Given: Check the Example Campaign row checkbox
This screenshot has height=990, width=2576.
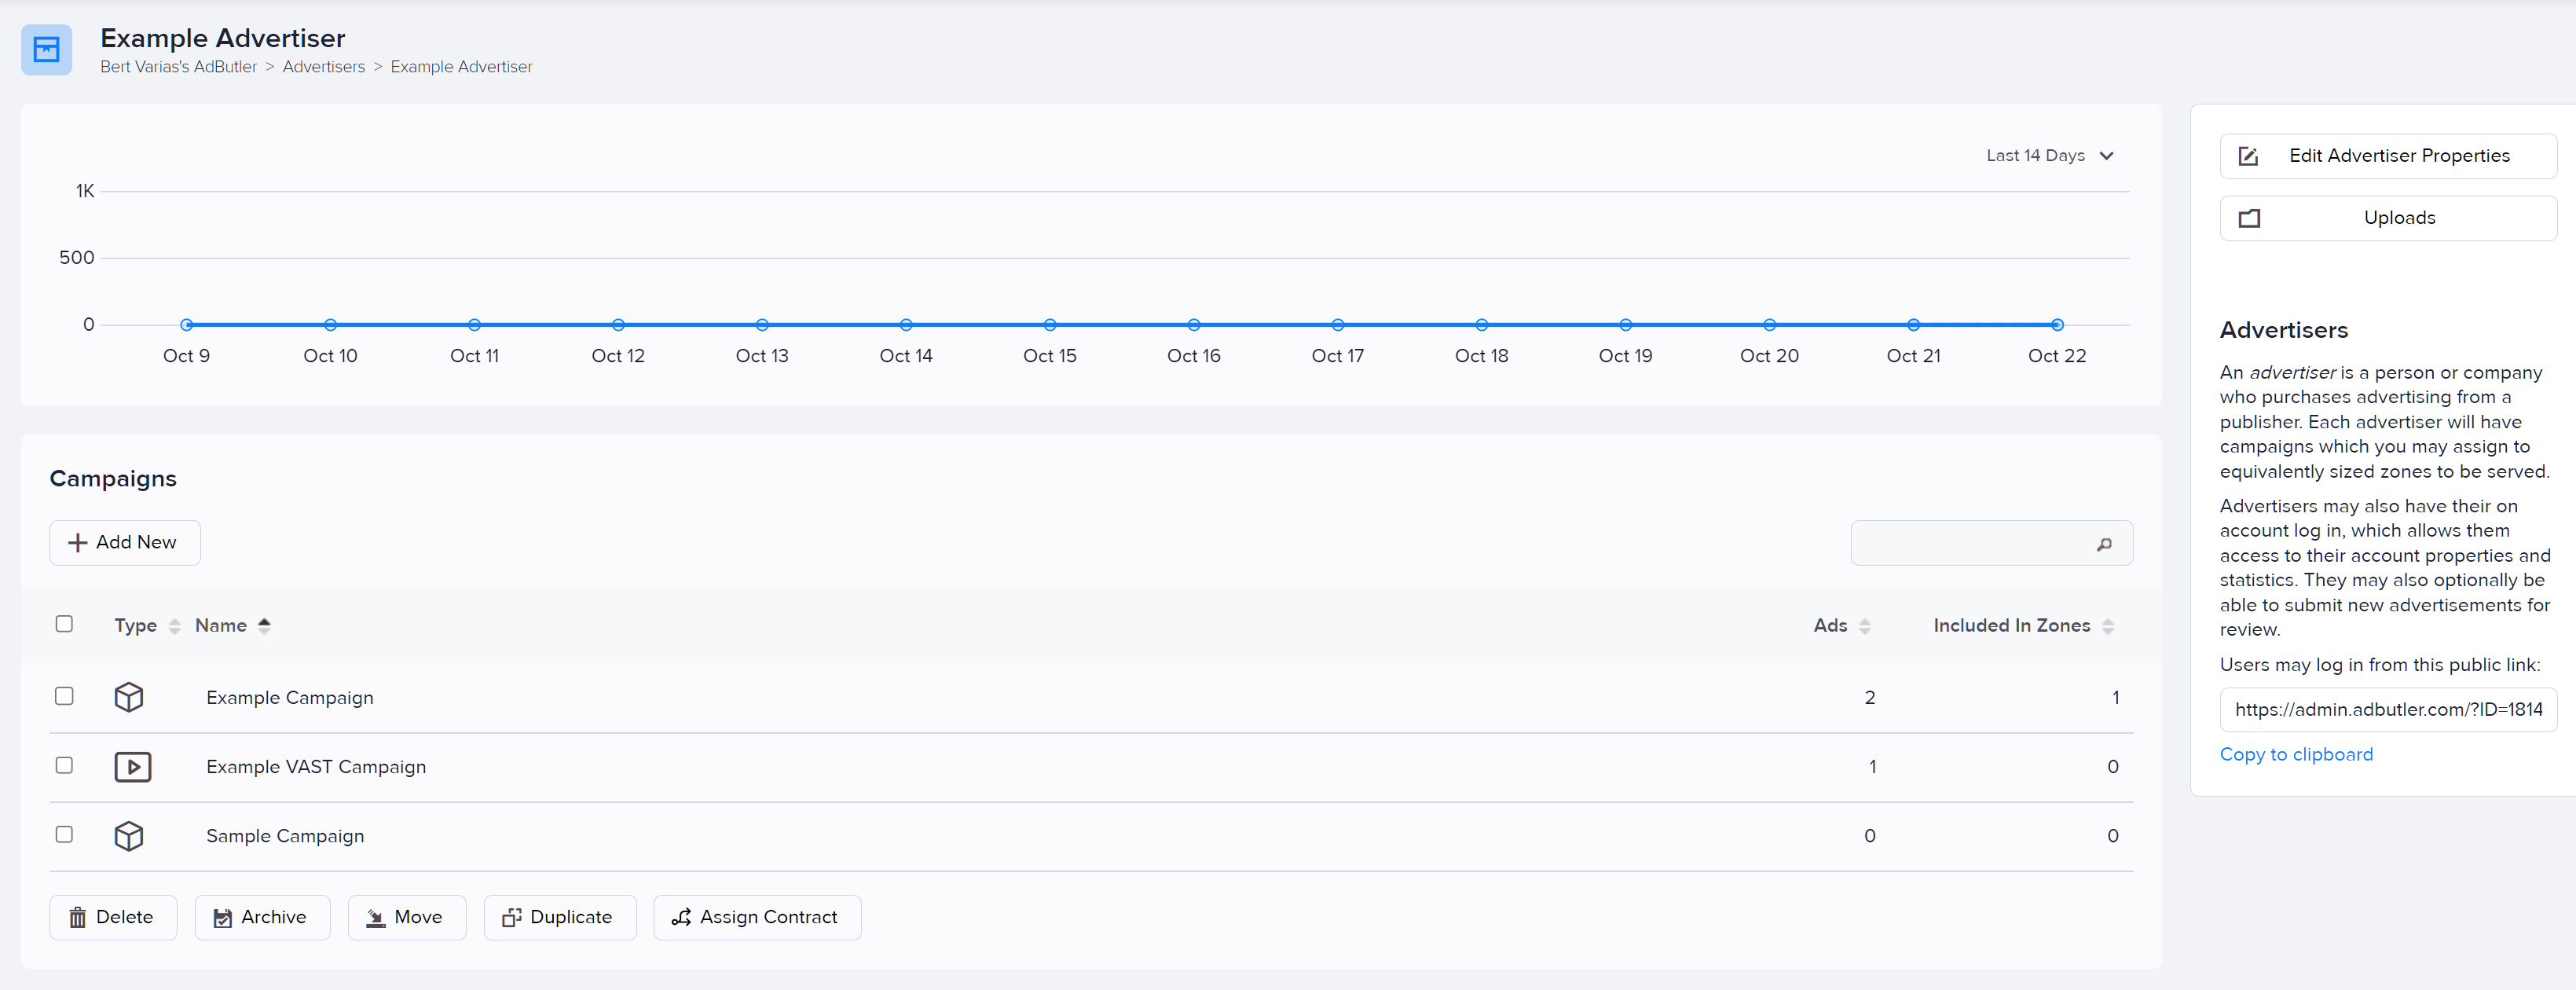Looking at the screenshot, I should (x=64, y=696).
